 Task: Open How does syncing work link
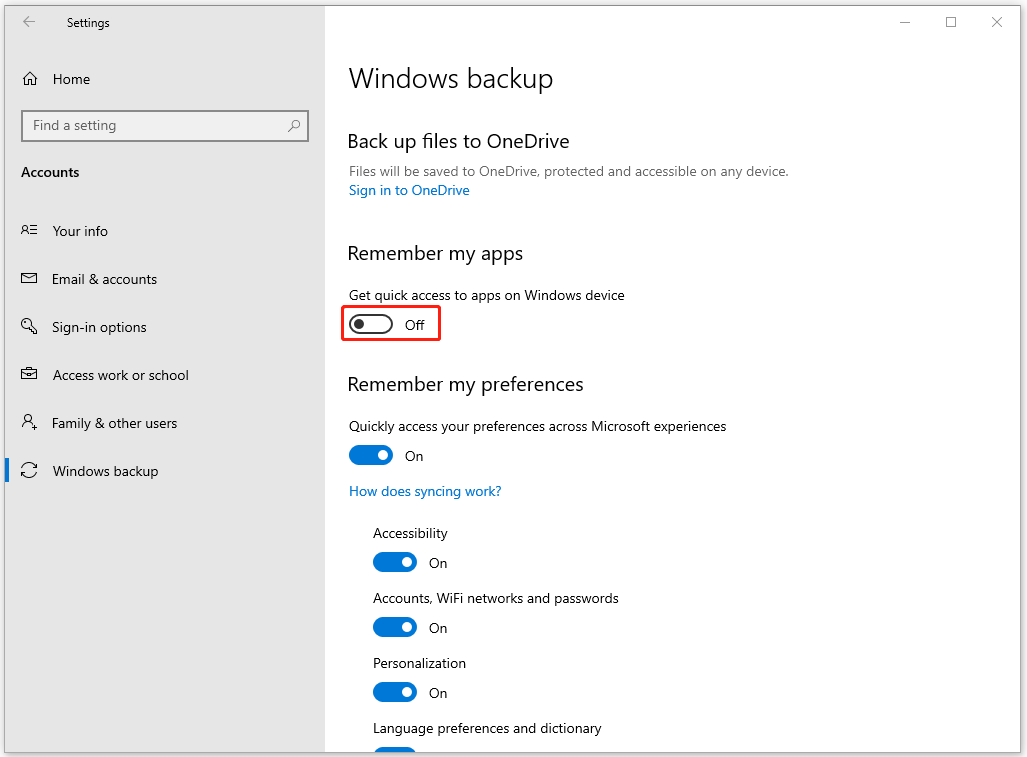[425, 491]
